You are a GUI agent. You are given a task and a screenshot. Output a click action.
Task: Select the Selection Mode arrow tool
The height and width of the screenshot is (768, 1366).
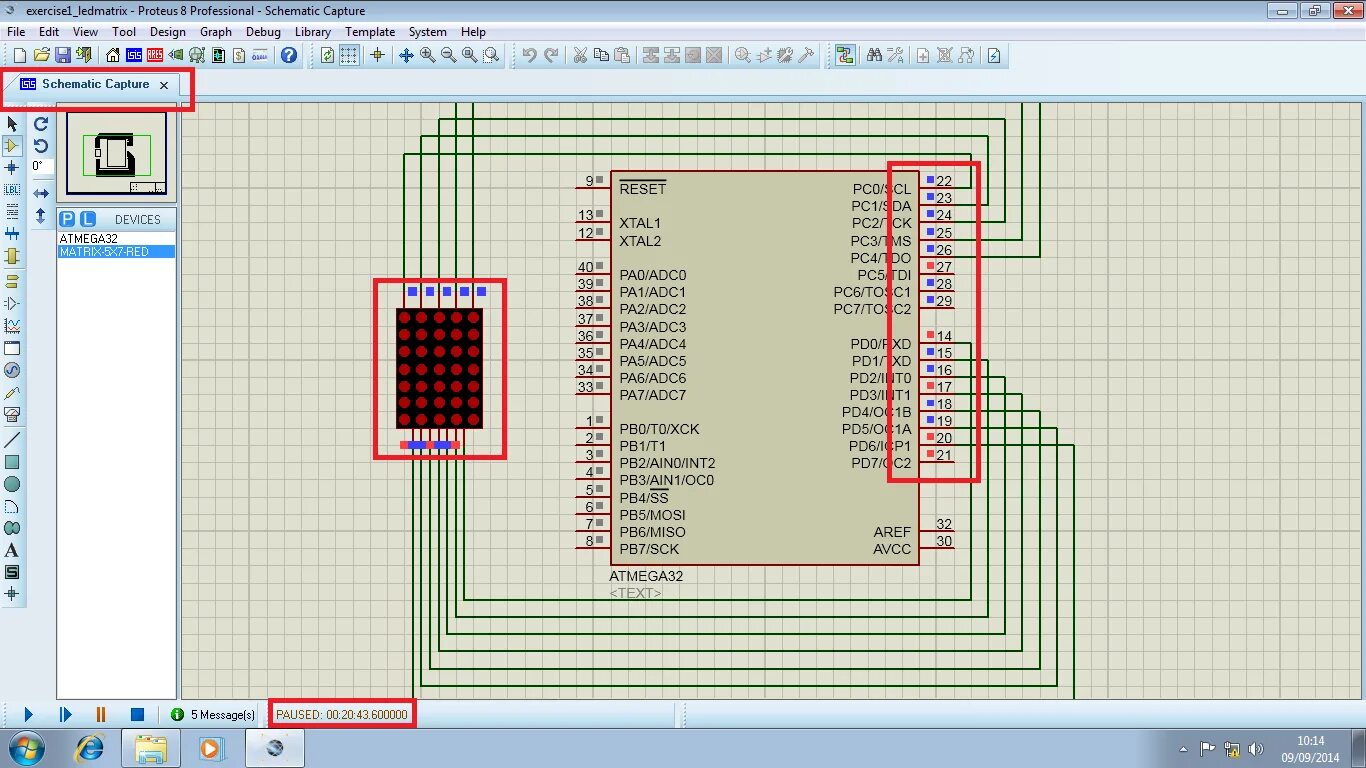(x=12, y=123)
